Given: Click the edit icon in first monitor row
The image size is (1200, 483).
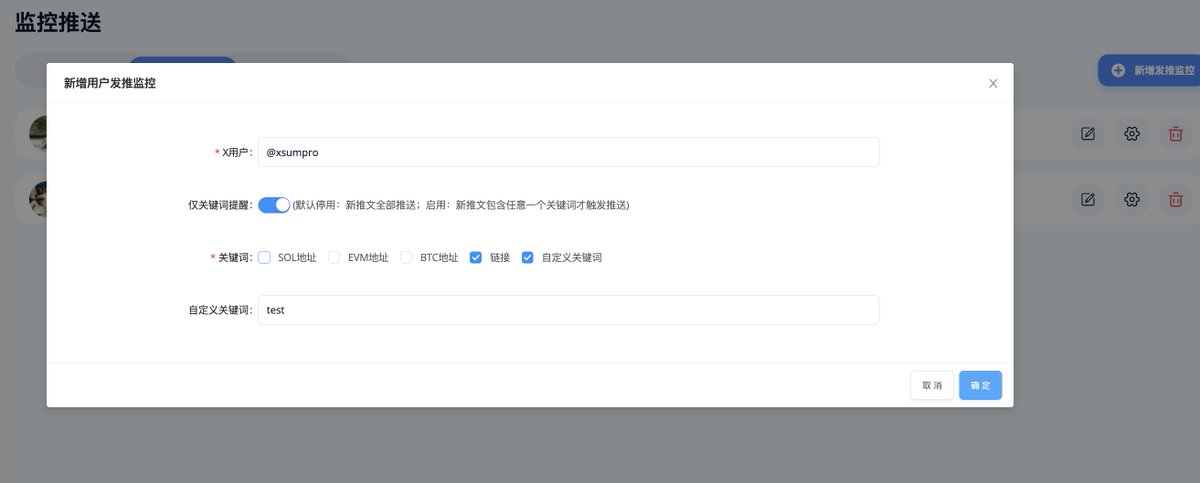Looking at the screenshot, I should tap(1088, 134).
